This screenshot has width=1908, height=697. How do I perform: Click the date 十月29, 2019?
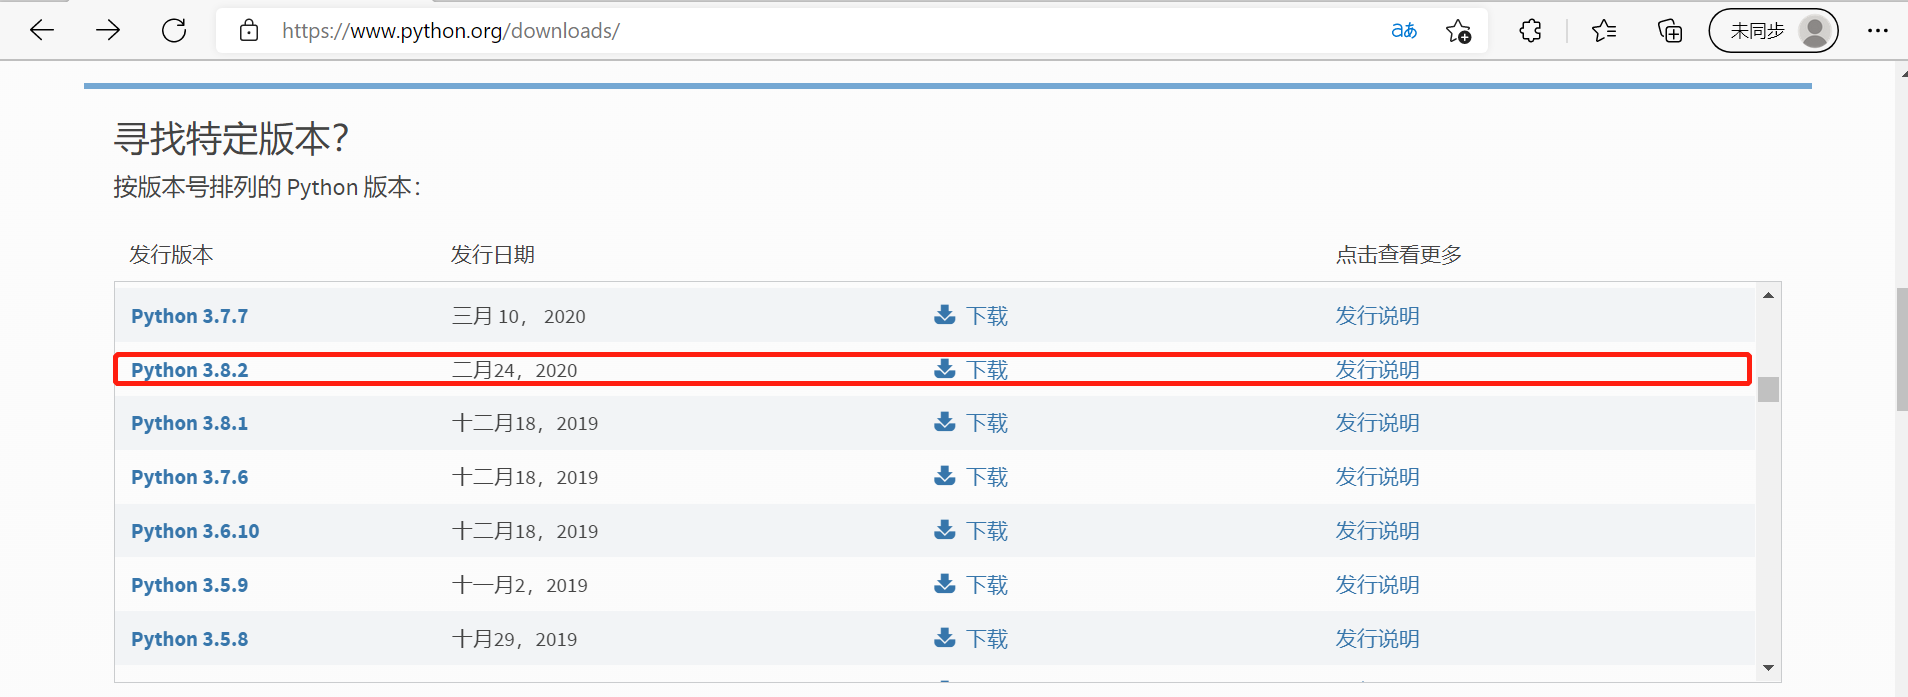[515, 639]
